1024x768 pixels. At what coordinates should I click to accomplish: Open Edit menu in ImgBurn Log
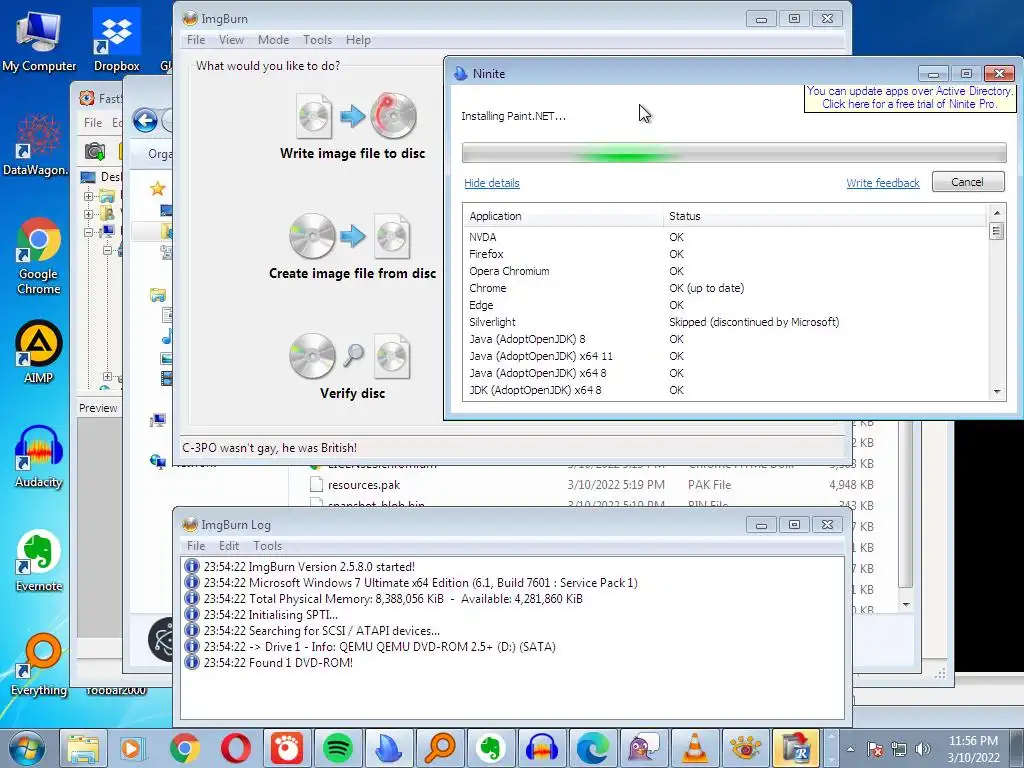click(229, 546)
